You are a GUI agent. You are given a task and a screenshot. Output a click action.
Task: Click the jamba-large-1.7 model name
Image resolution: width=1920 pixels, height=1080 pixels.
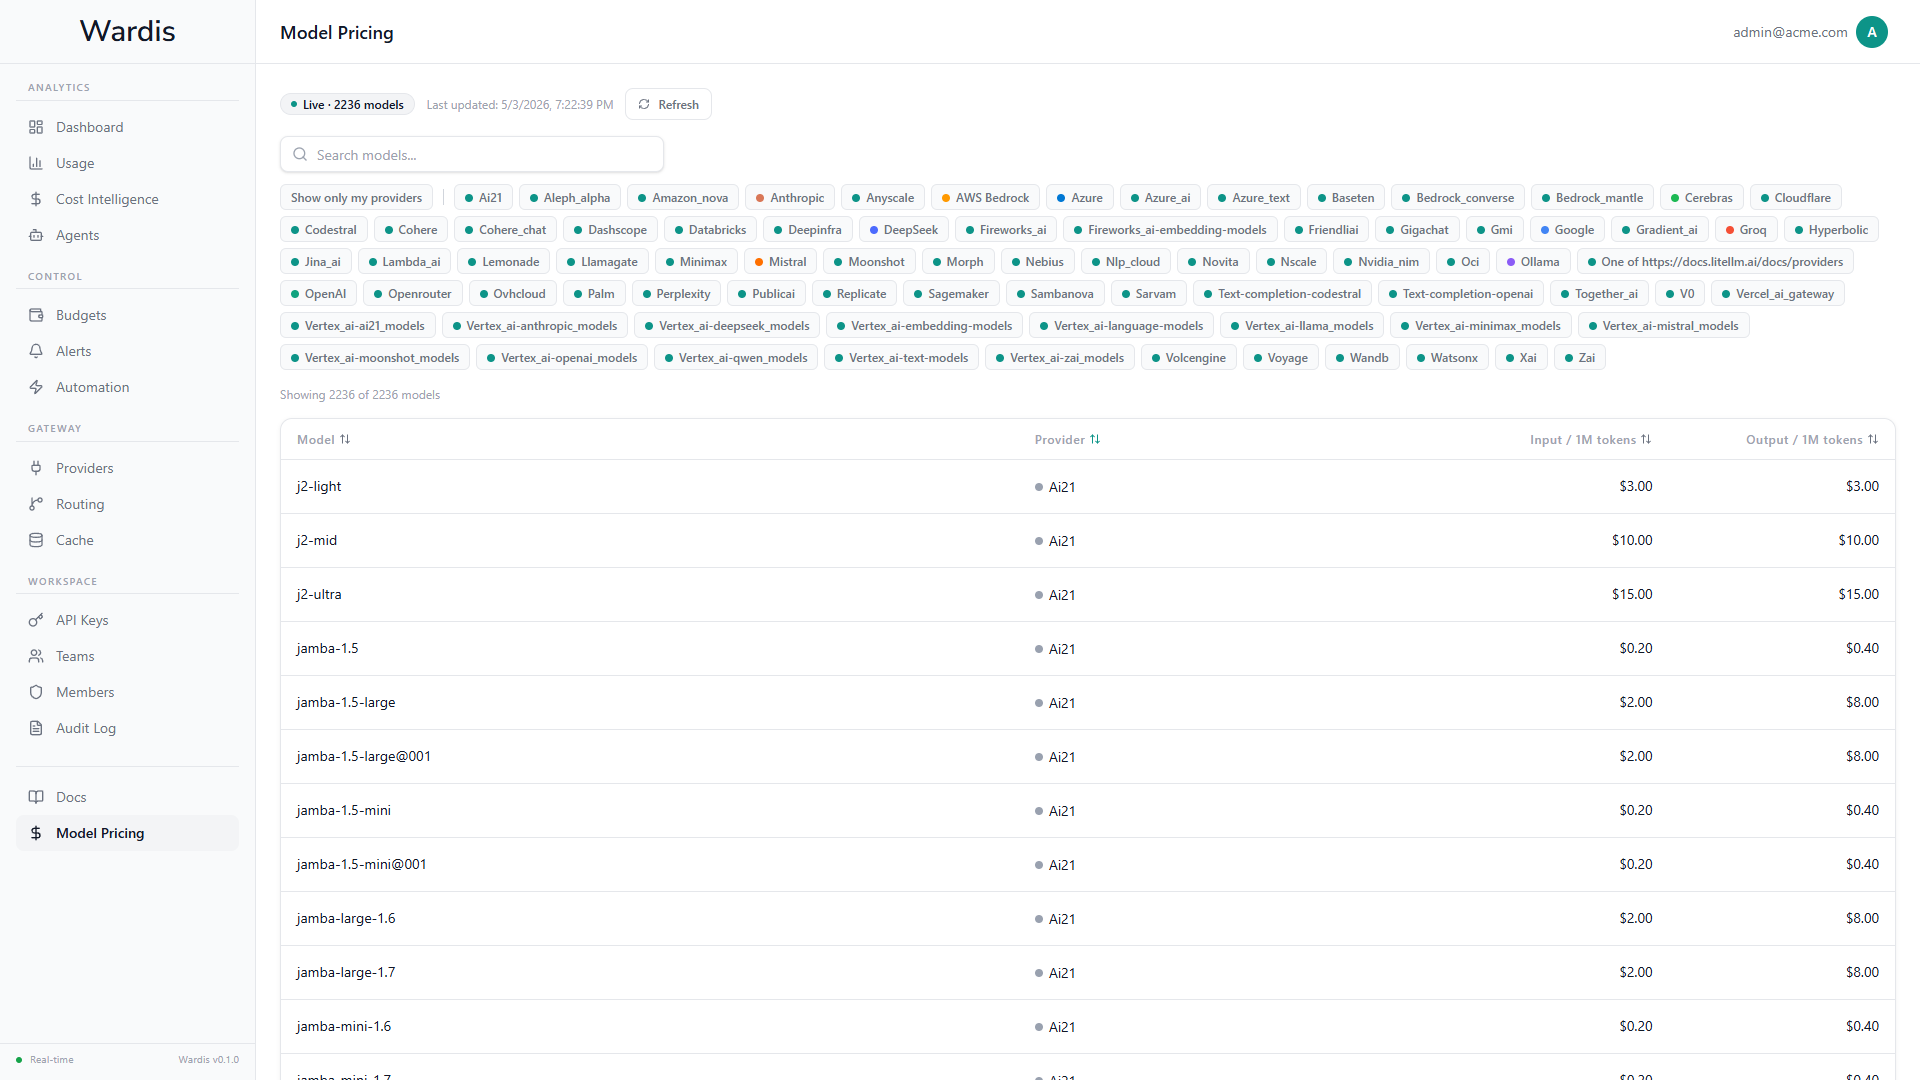(346, 972)
